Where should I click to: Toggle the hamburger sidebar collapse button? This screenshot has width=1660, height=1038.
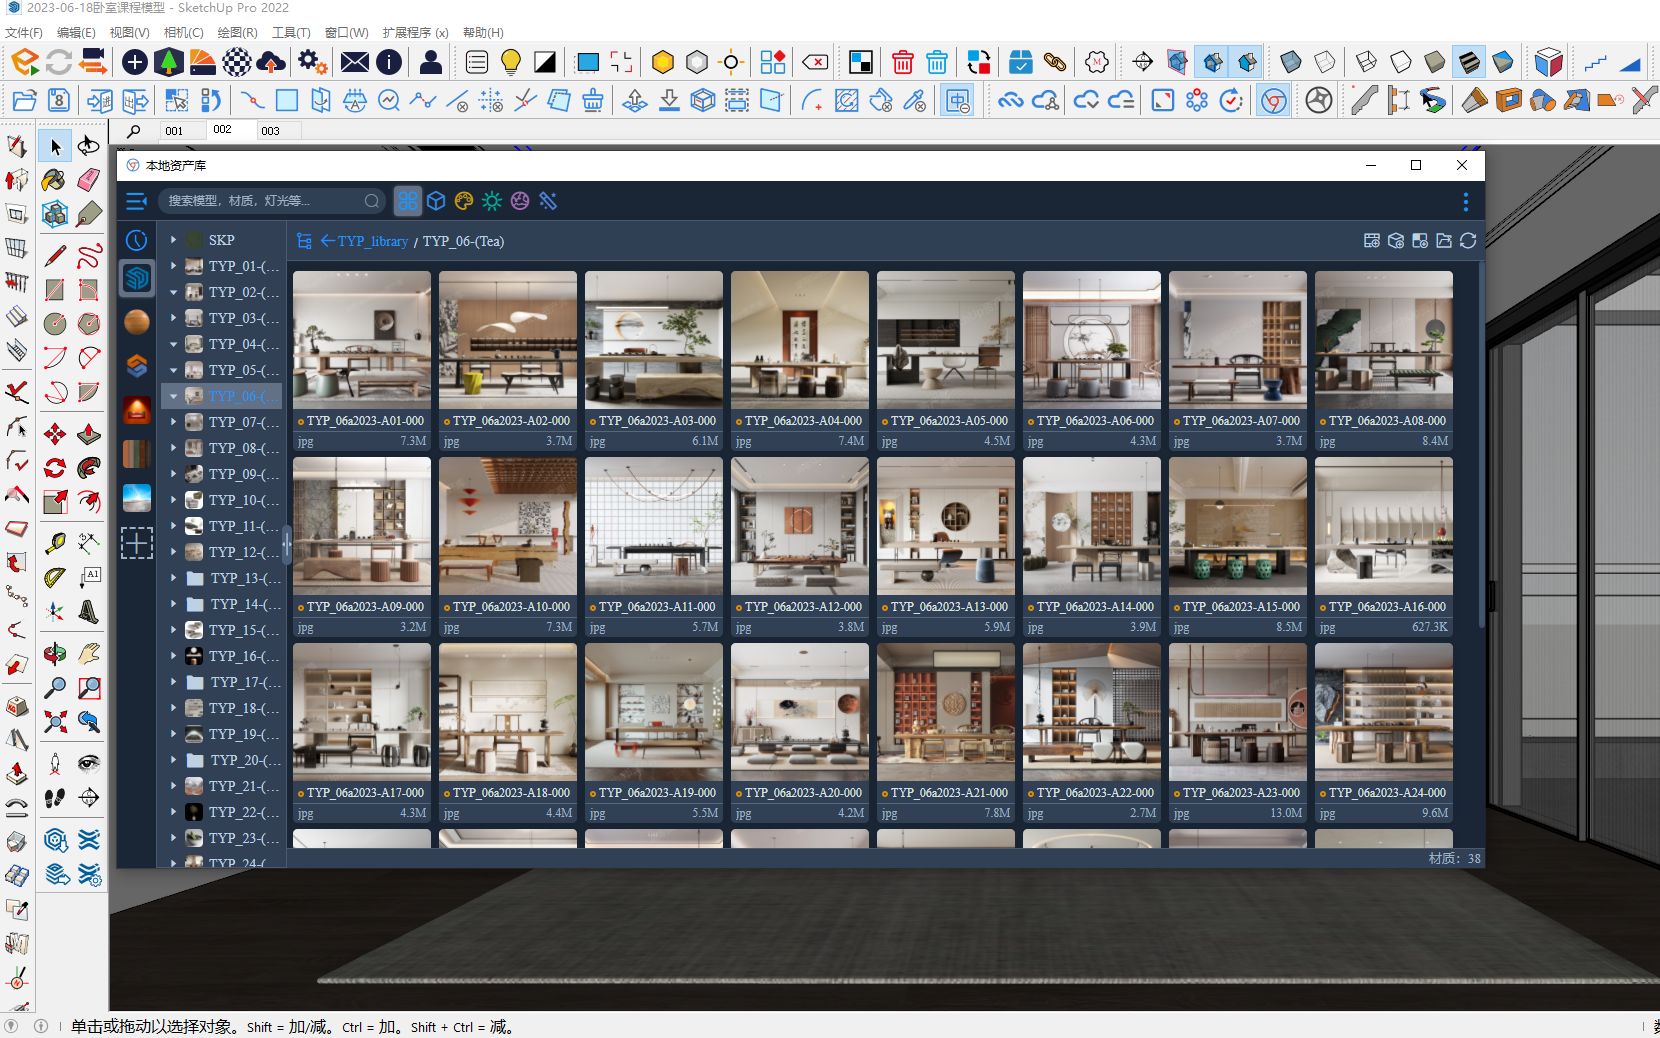pos(137,202)
